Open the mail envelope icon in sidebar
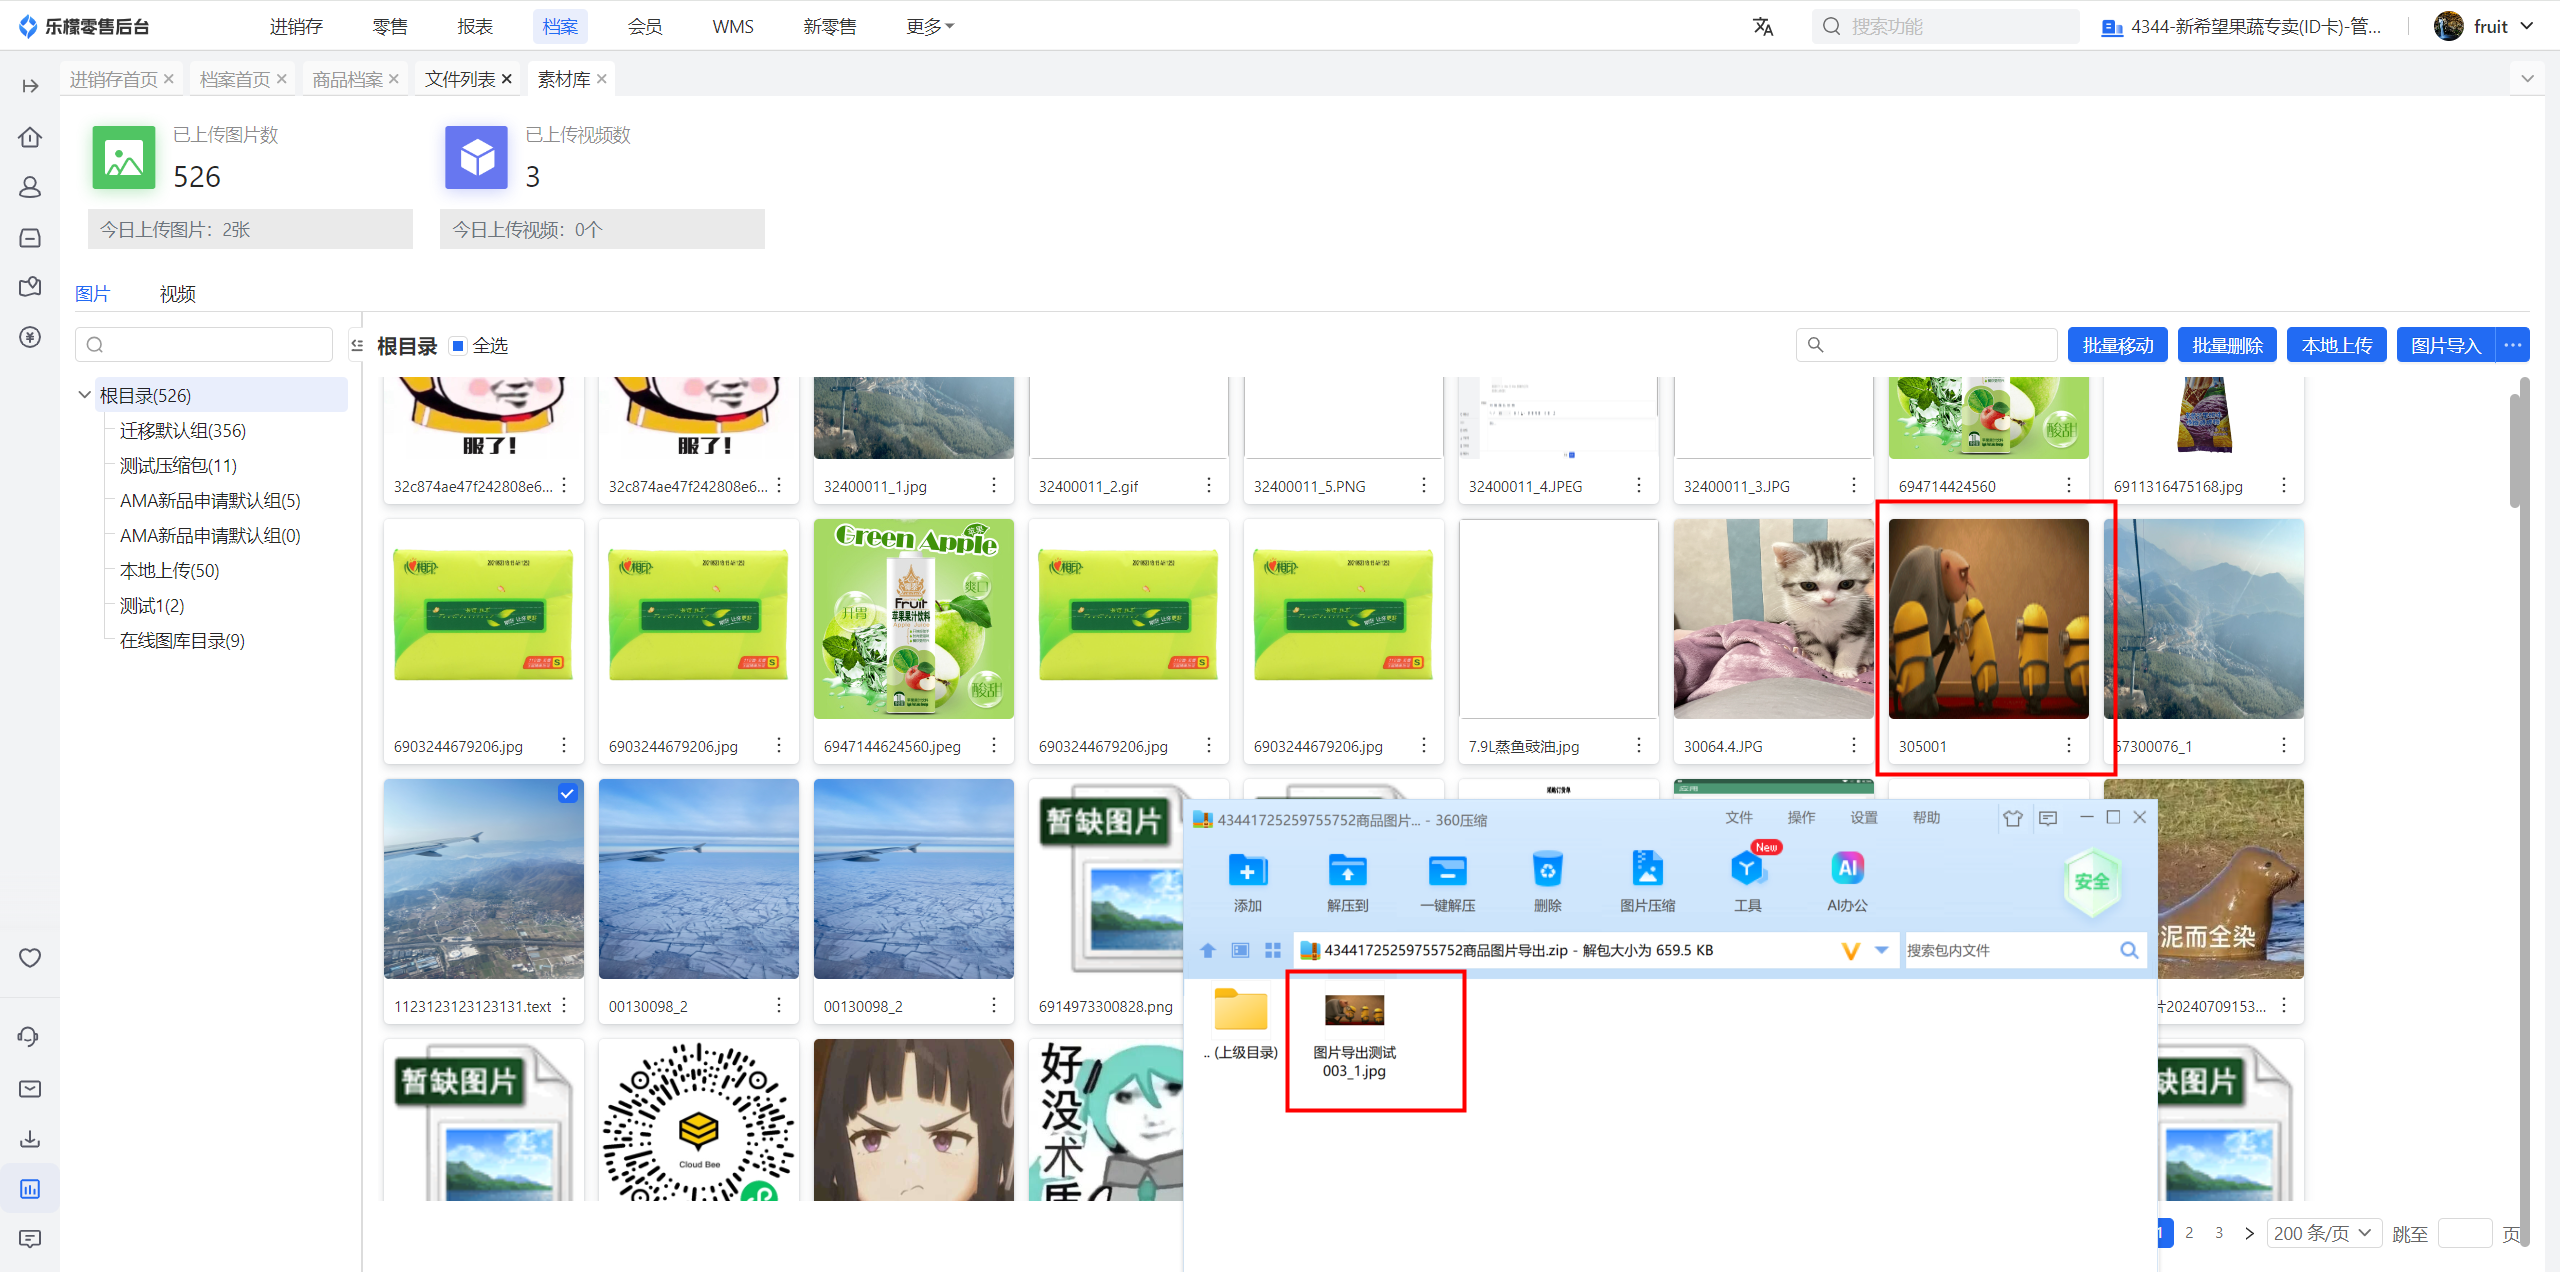 click(x=30, y=1088)
